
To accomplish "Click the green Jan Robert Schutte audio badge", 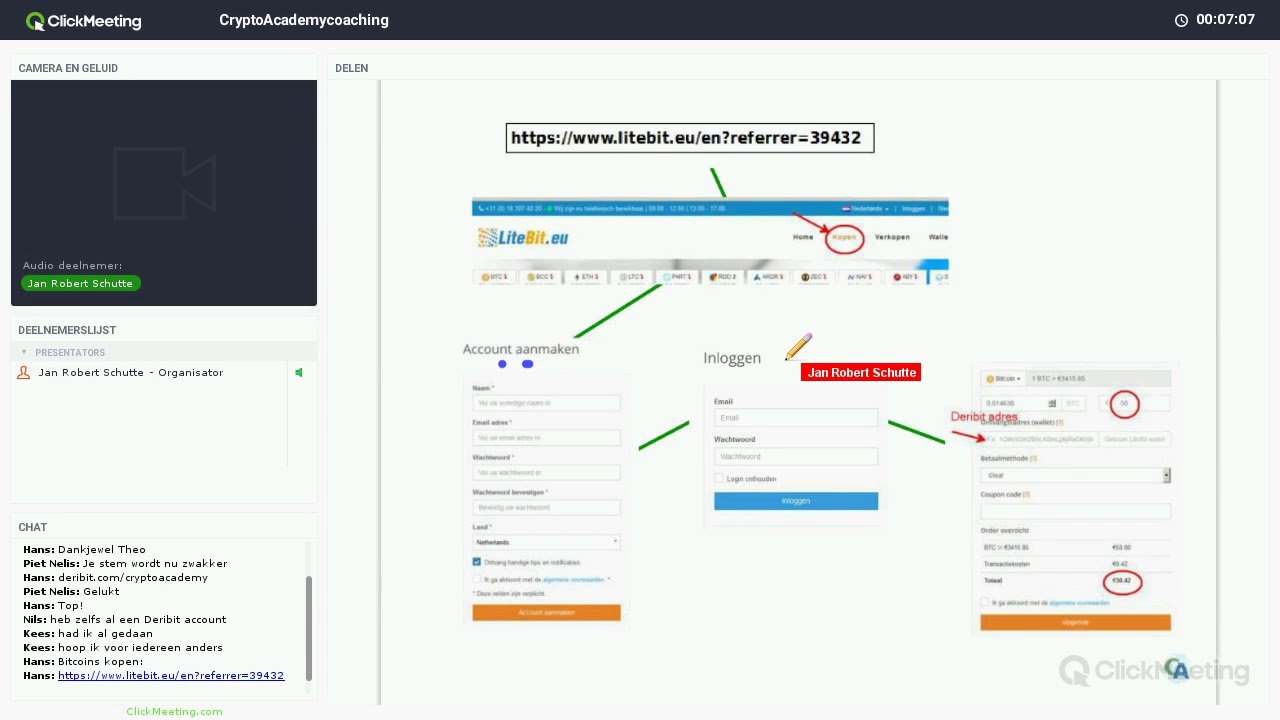I will [x=80, y=284].
